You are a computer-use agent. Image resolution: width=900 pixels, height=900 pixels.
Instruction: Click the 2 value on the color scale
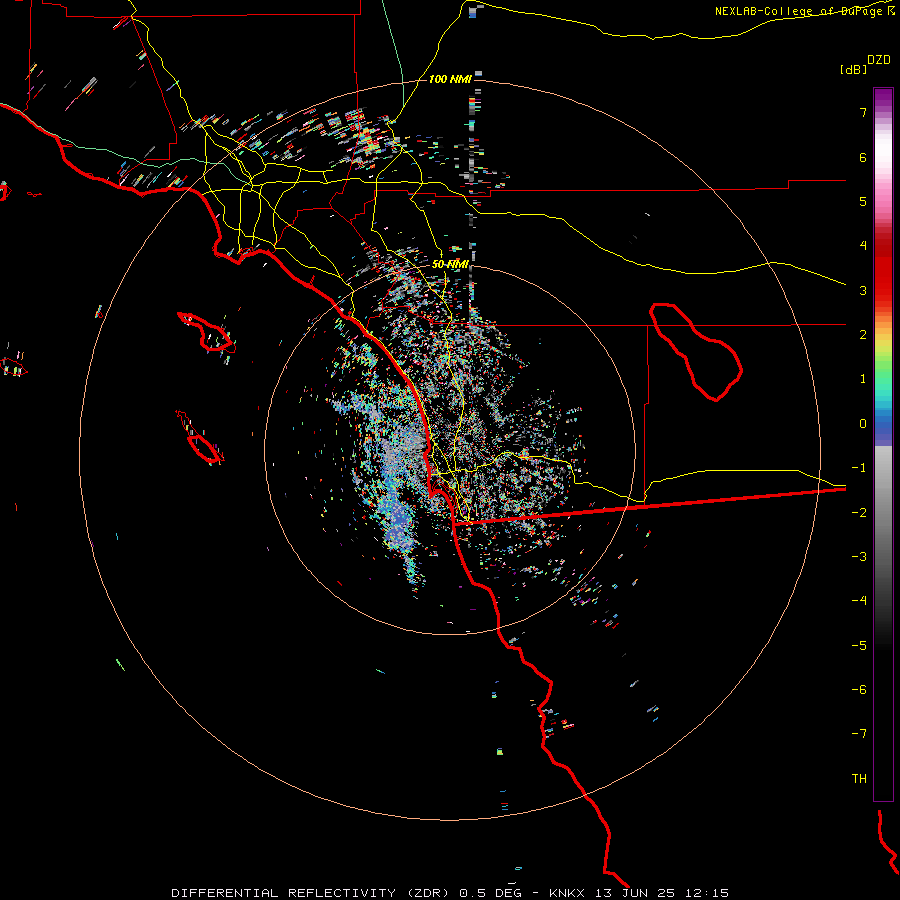pos(863,335)
